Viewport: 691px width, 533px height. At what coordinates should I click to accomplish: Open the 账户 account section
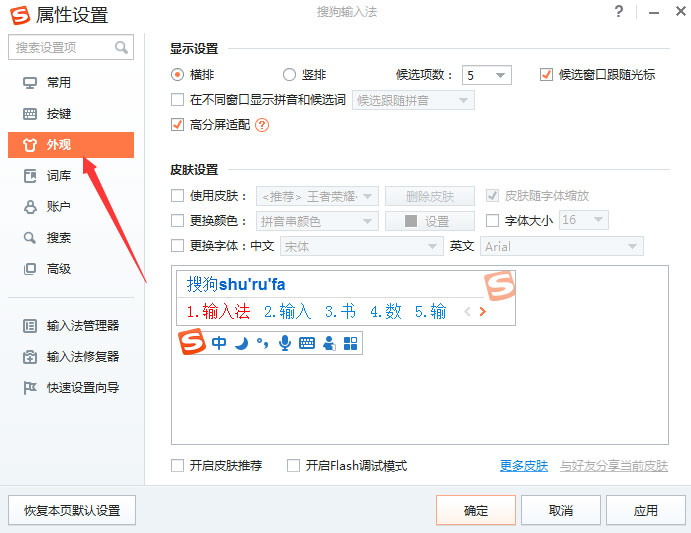pos(71,207)
